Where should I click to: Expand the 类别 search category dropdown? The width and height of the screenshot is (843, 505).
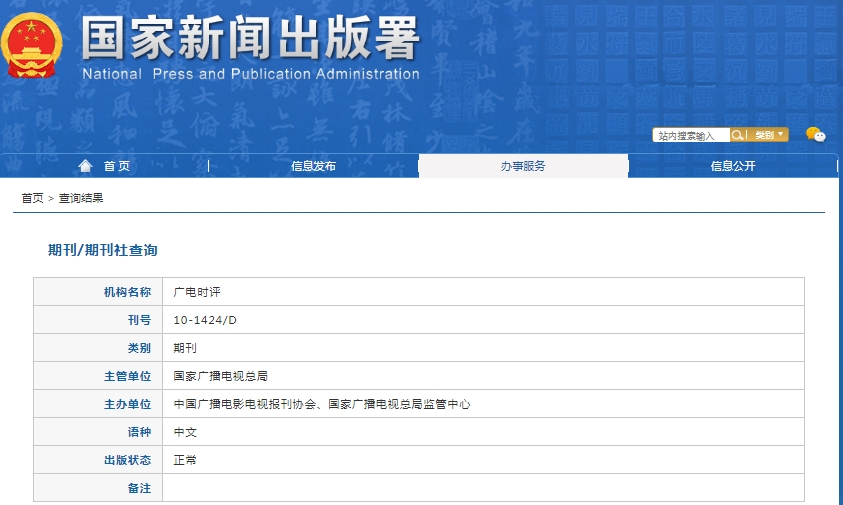(769, 135)
